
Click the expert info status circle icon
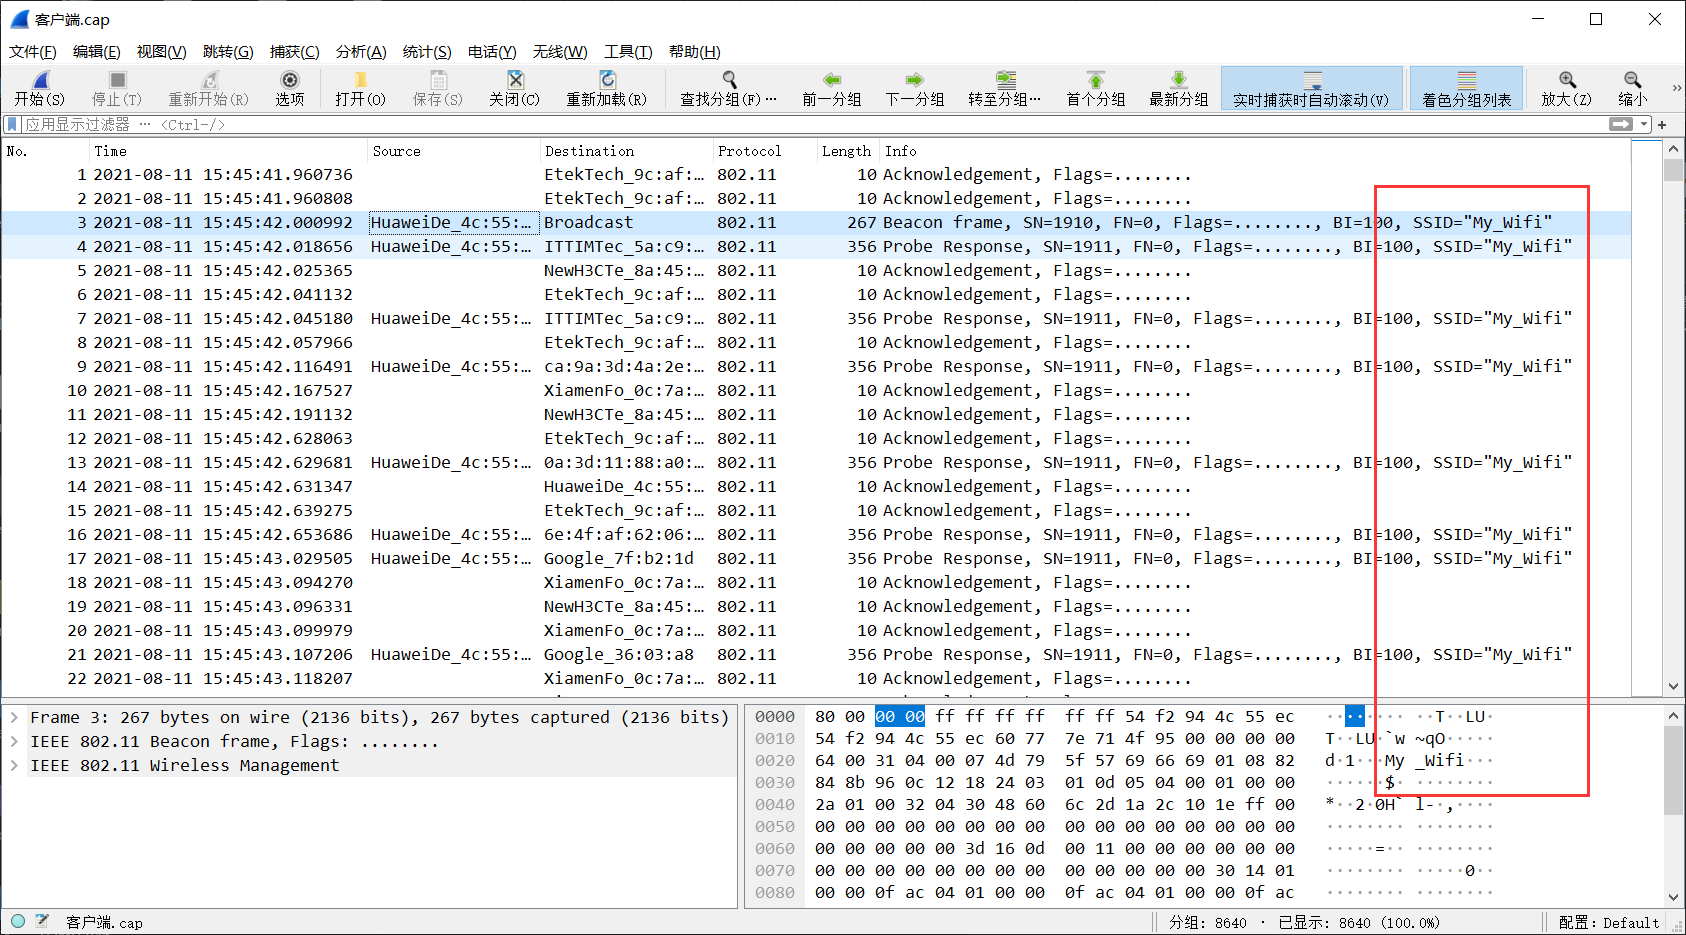tap(18, 922)
